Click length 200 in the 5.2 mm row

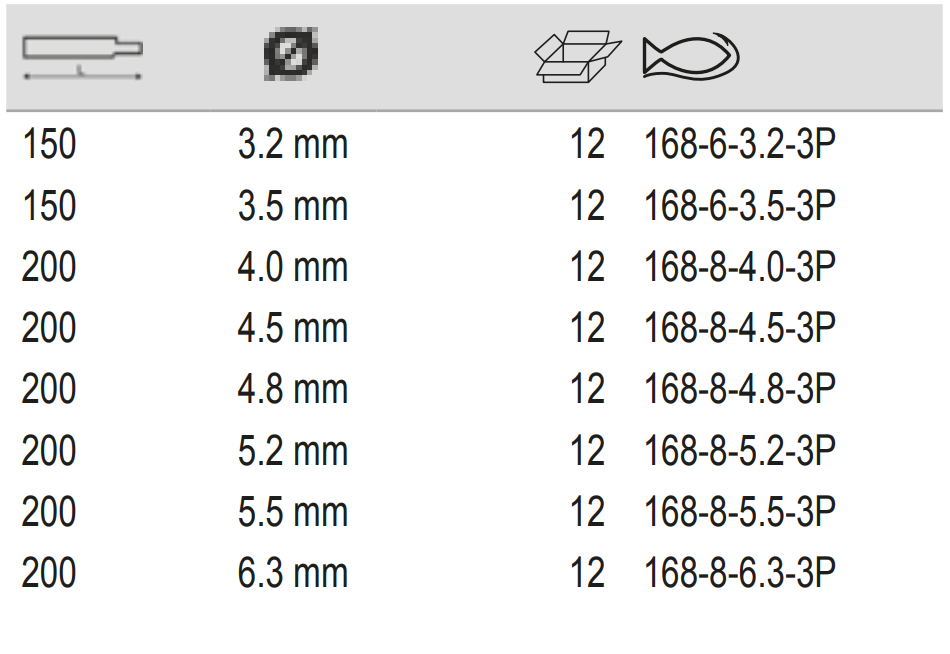[x=49, y=451]
